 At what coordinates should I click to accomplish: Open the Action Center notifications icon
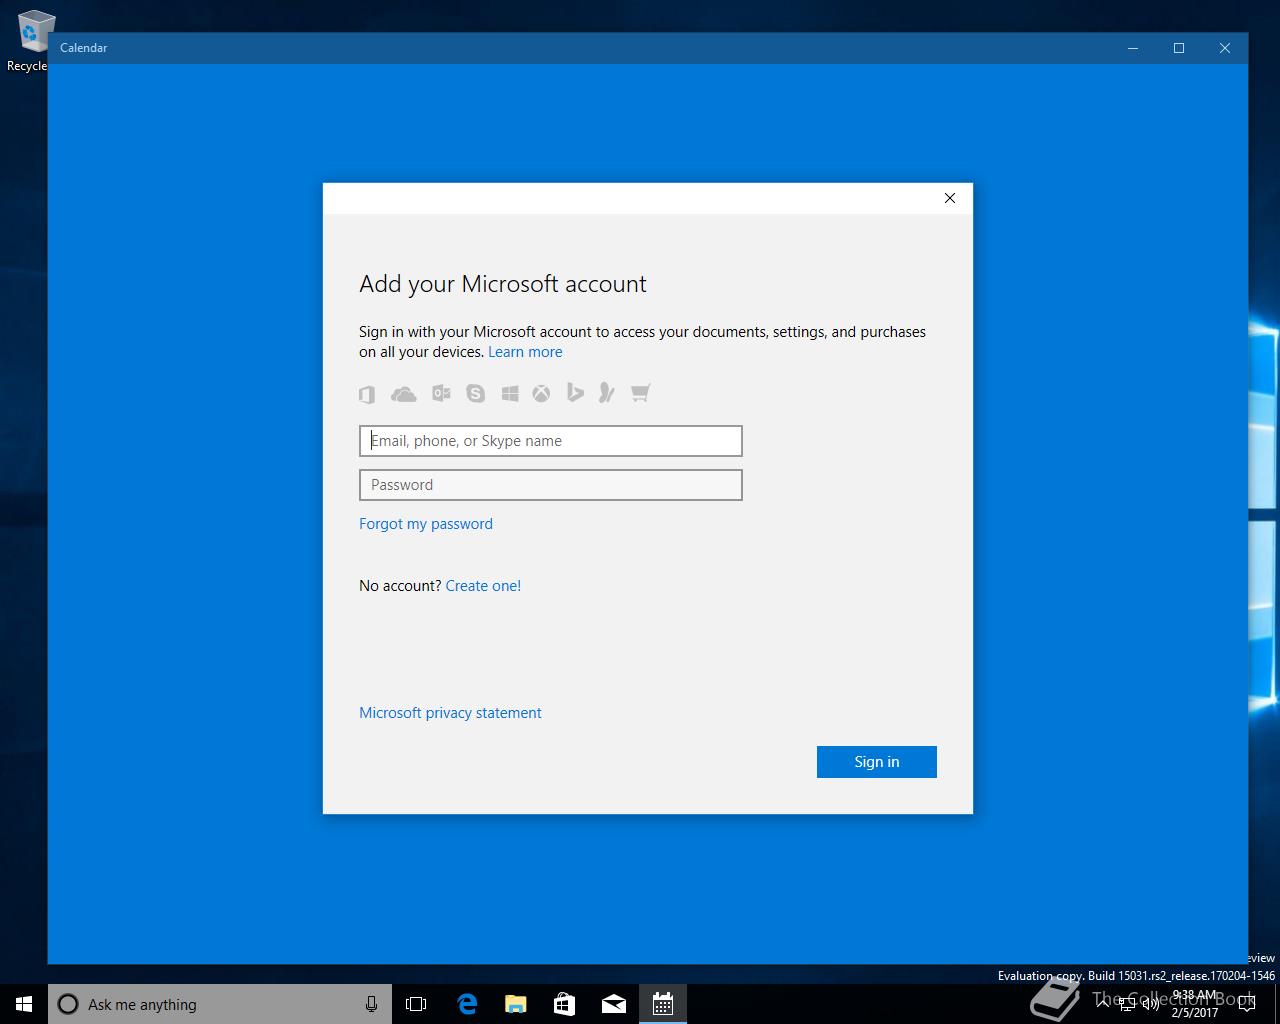pyautogui.click(x=1246, y=1004)
